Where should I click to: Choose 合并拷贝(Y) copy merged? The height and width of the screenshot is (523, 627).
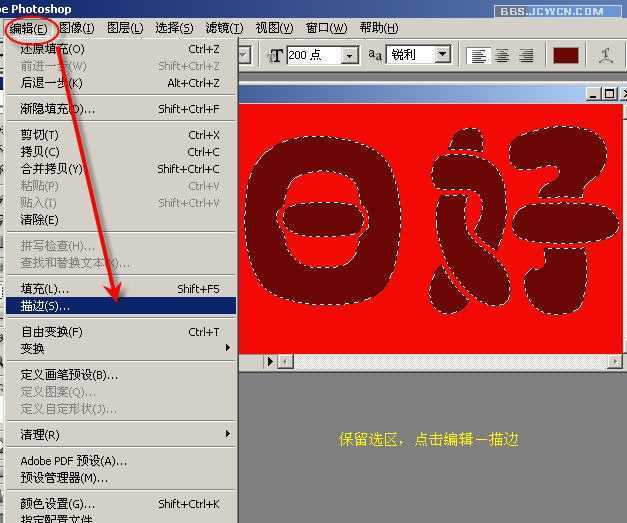tap(121, 169)
